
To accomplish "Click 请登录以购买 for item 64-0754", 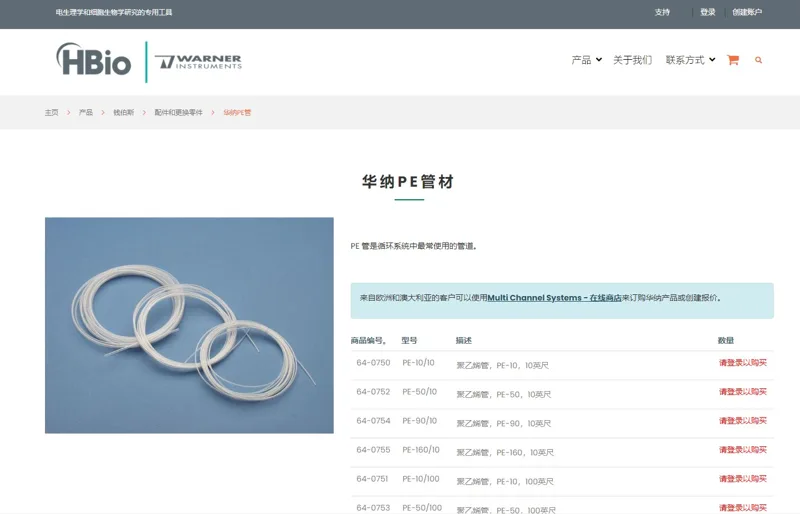I will 743,421.
